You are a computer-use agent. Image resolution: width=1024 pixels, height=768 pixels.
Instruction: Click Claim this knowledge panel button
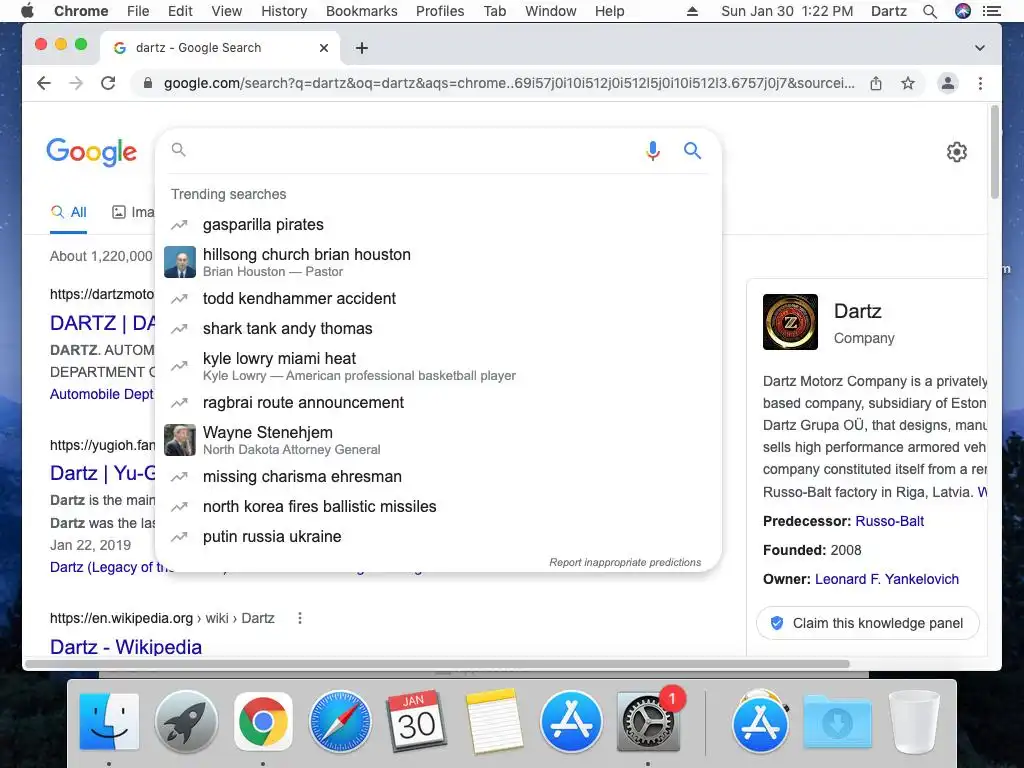(x=868, y=623)
